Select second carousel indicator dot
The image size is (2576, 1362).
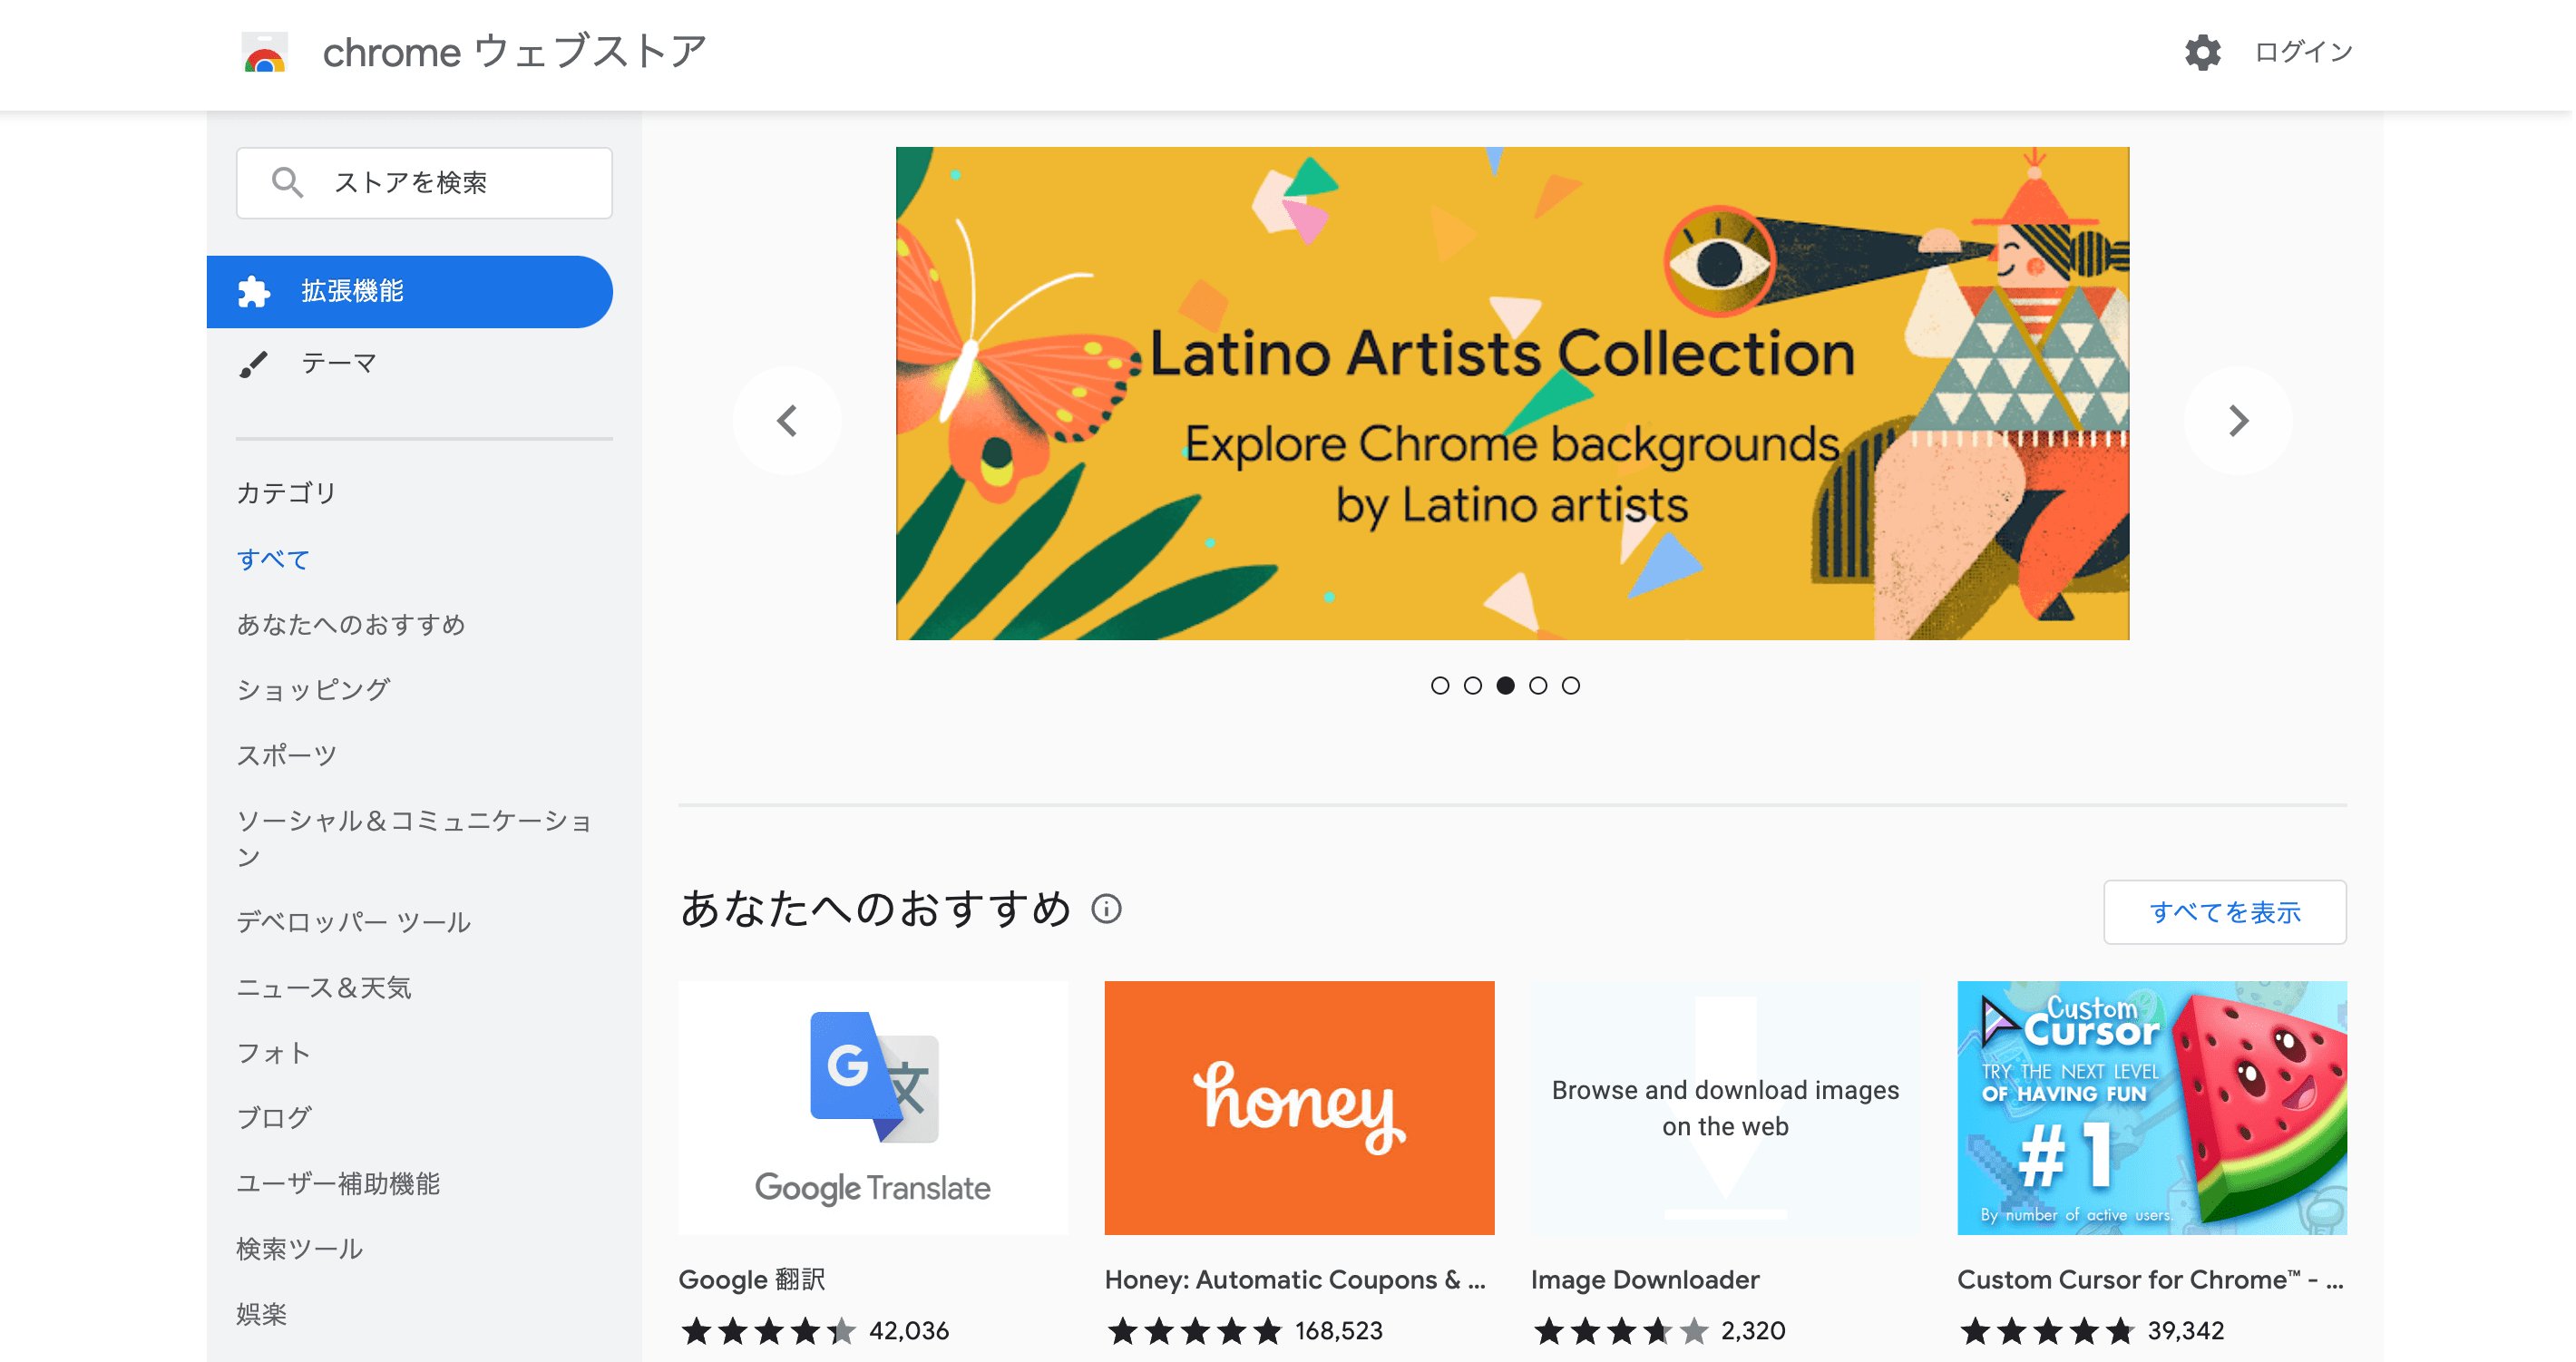[1473, 686]
